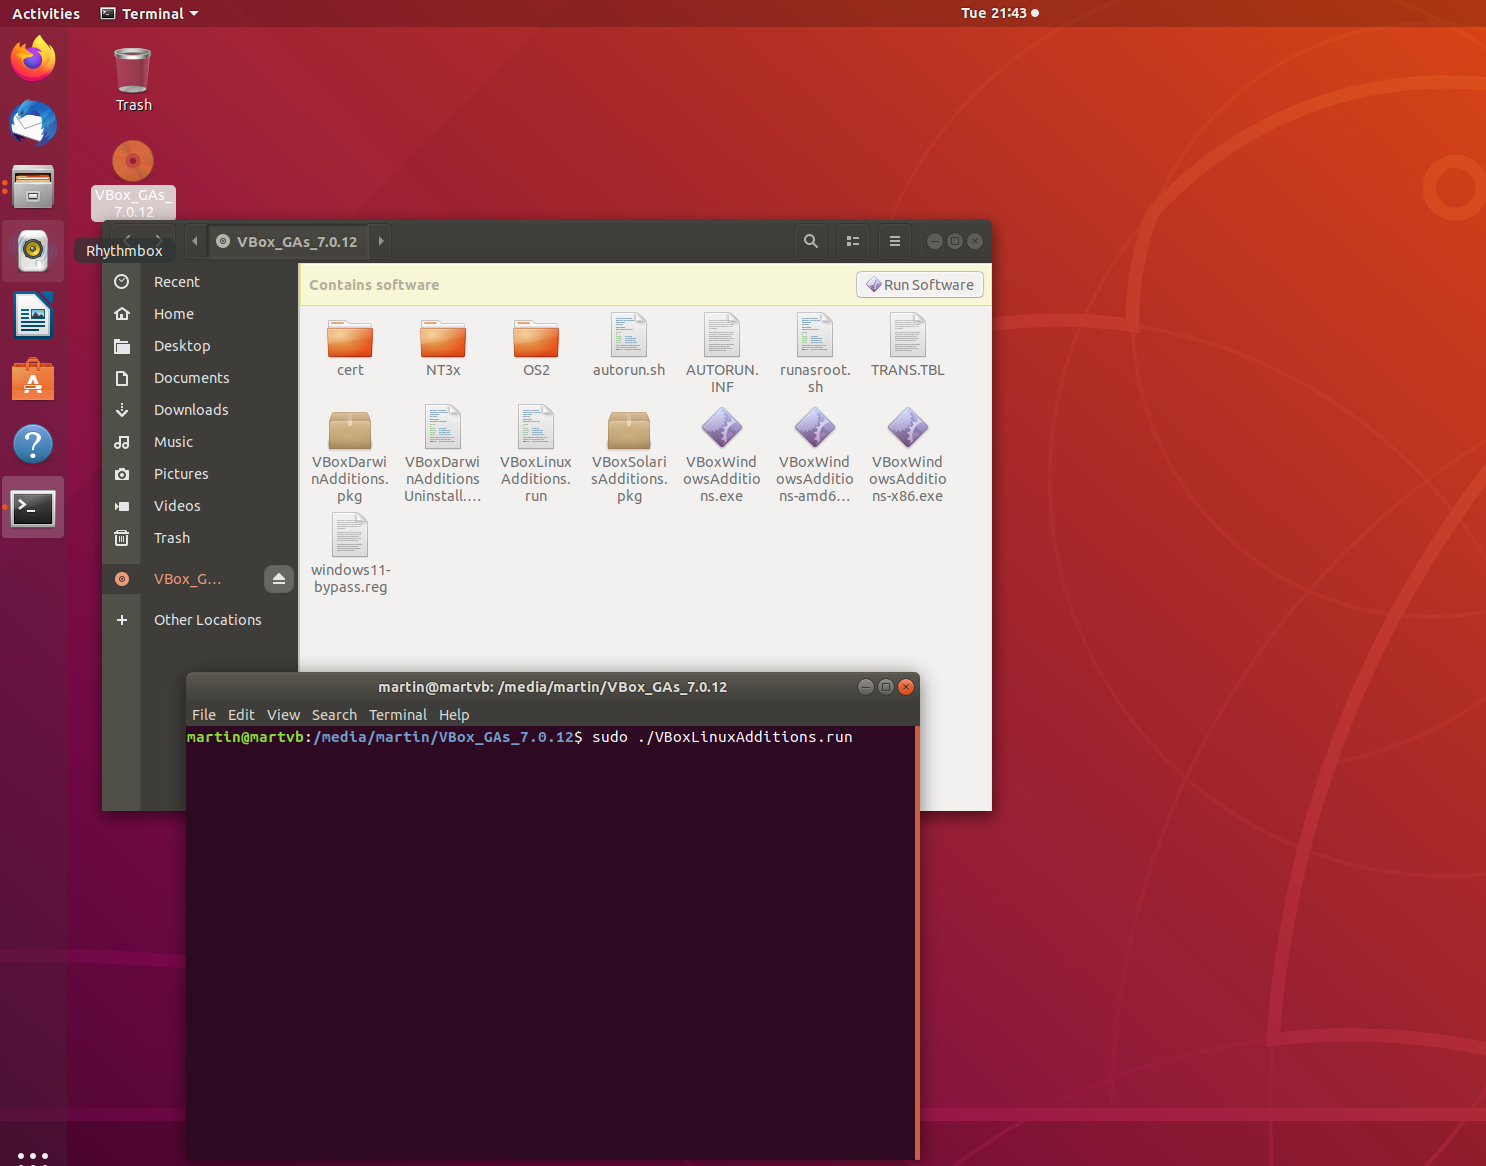Select the TRANS.TBL file
1486x1166 pixels.
tap(908, 345)
